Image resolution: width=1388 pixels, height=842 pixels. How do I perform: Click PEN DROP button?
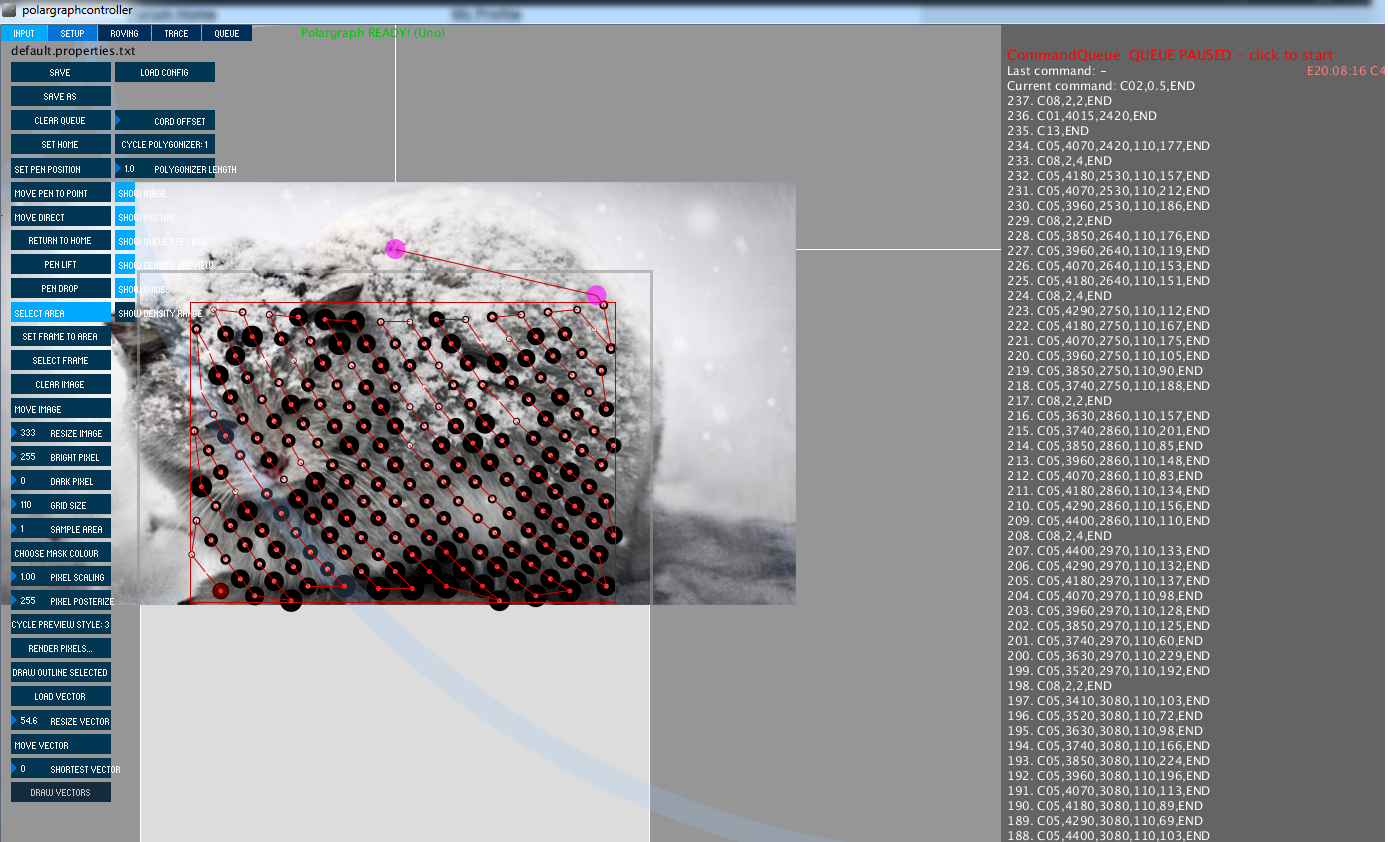coord(61,288)
